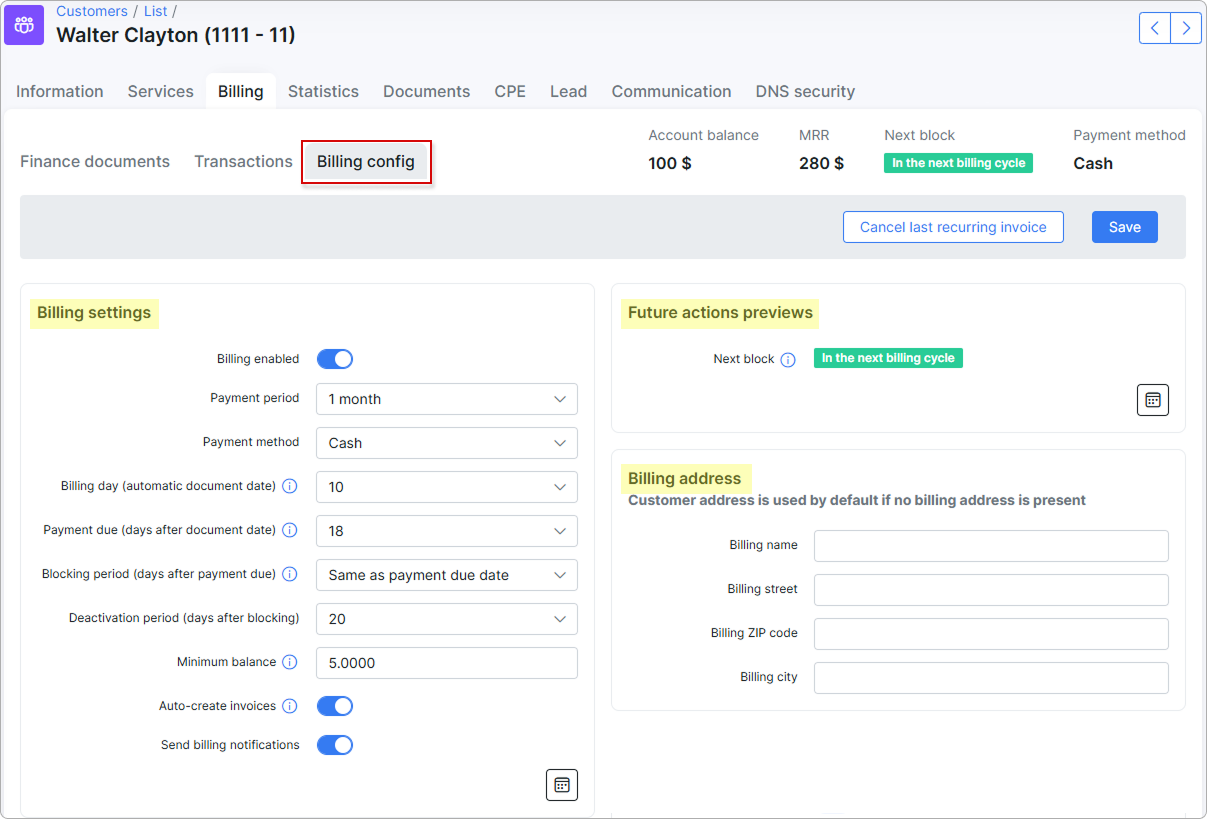This screenshot has width=1207, height=819.
Task: Switch to the Lead tab
Action: point(568,91)
